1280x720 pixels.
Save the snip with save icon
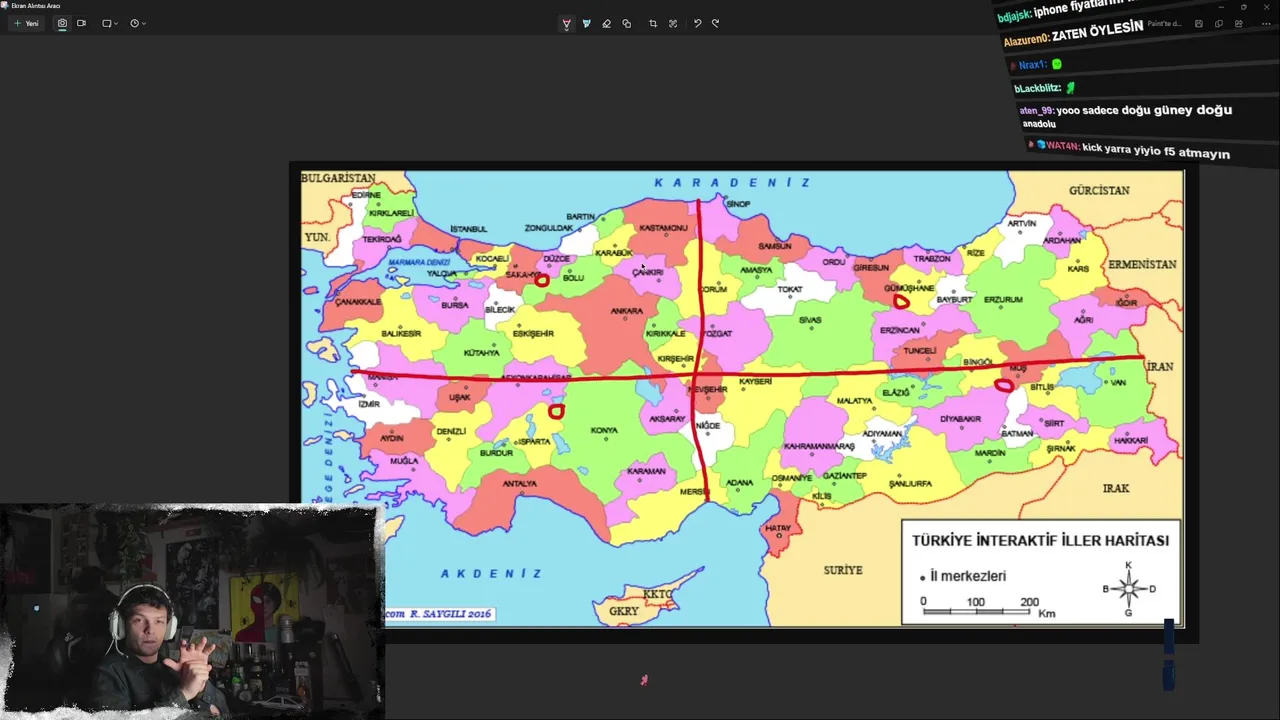1199,23
